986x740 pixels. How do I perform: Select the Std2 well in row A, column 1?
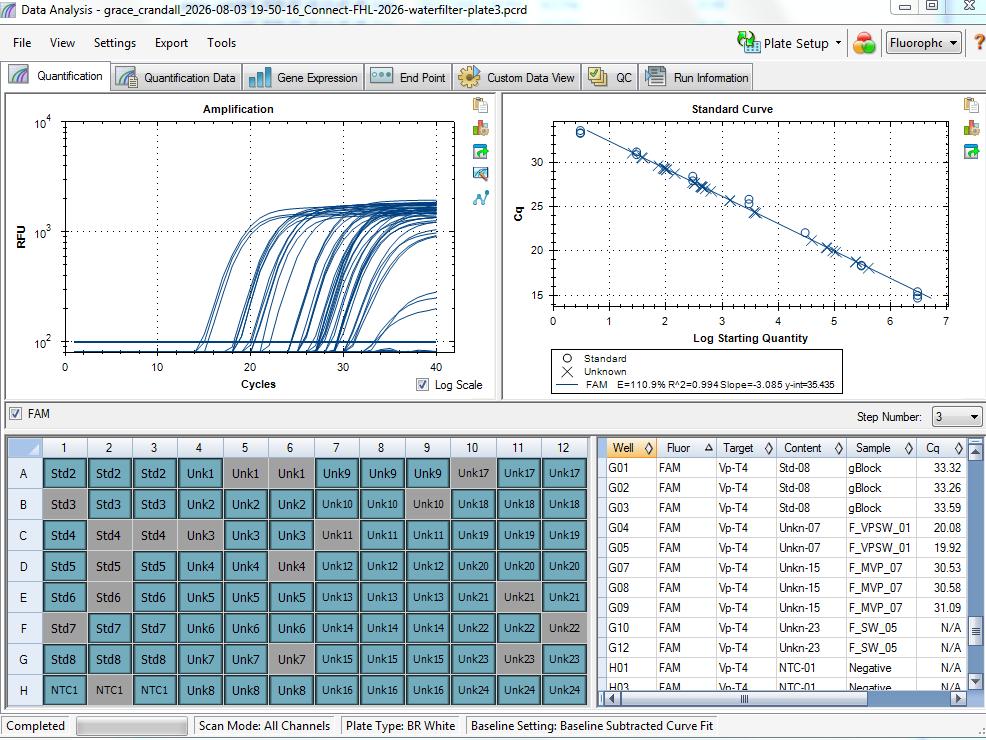64,473
